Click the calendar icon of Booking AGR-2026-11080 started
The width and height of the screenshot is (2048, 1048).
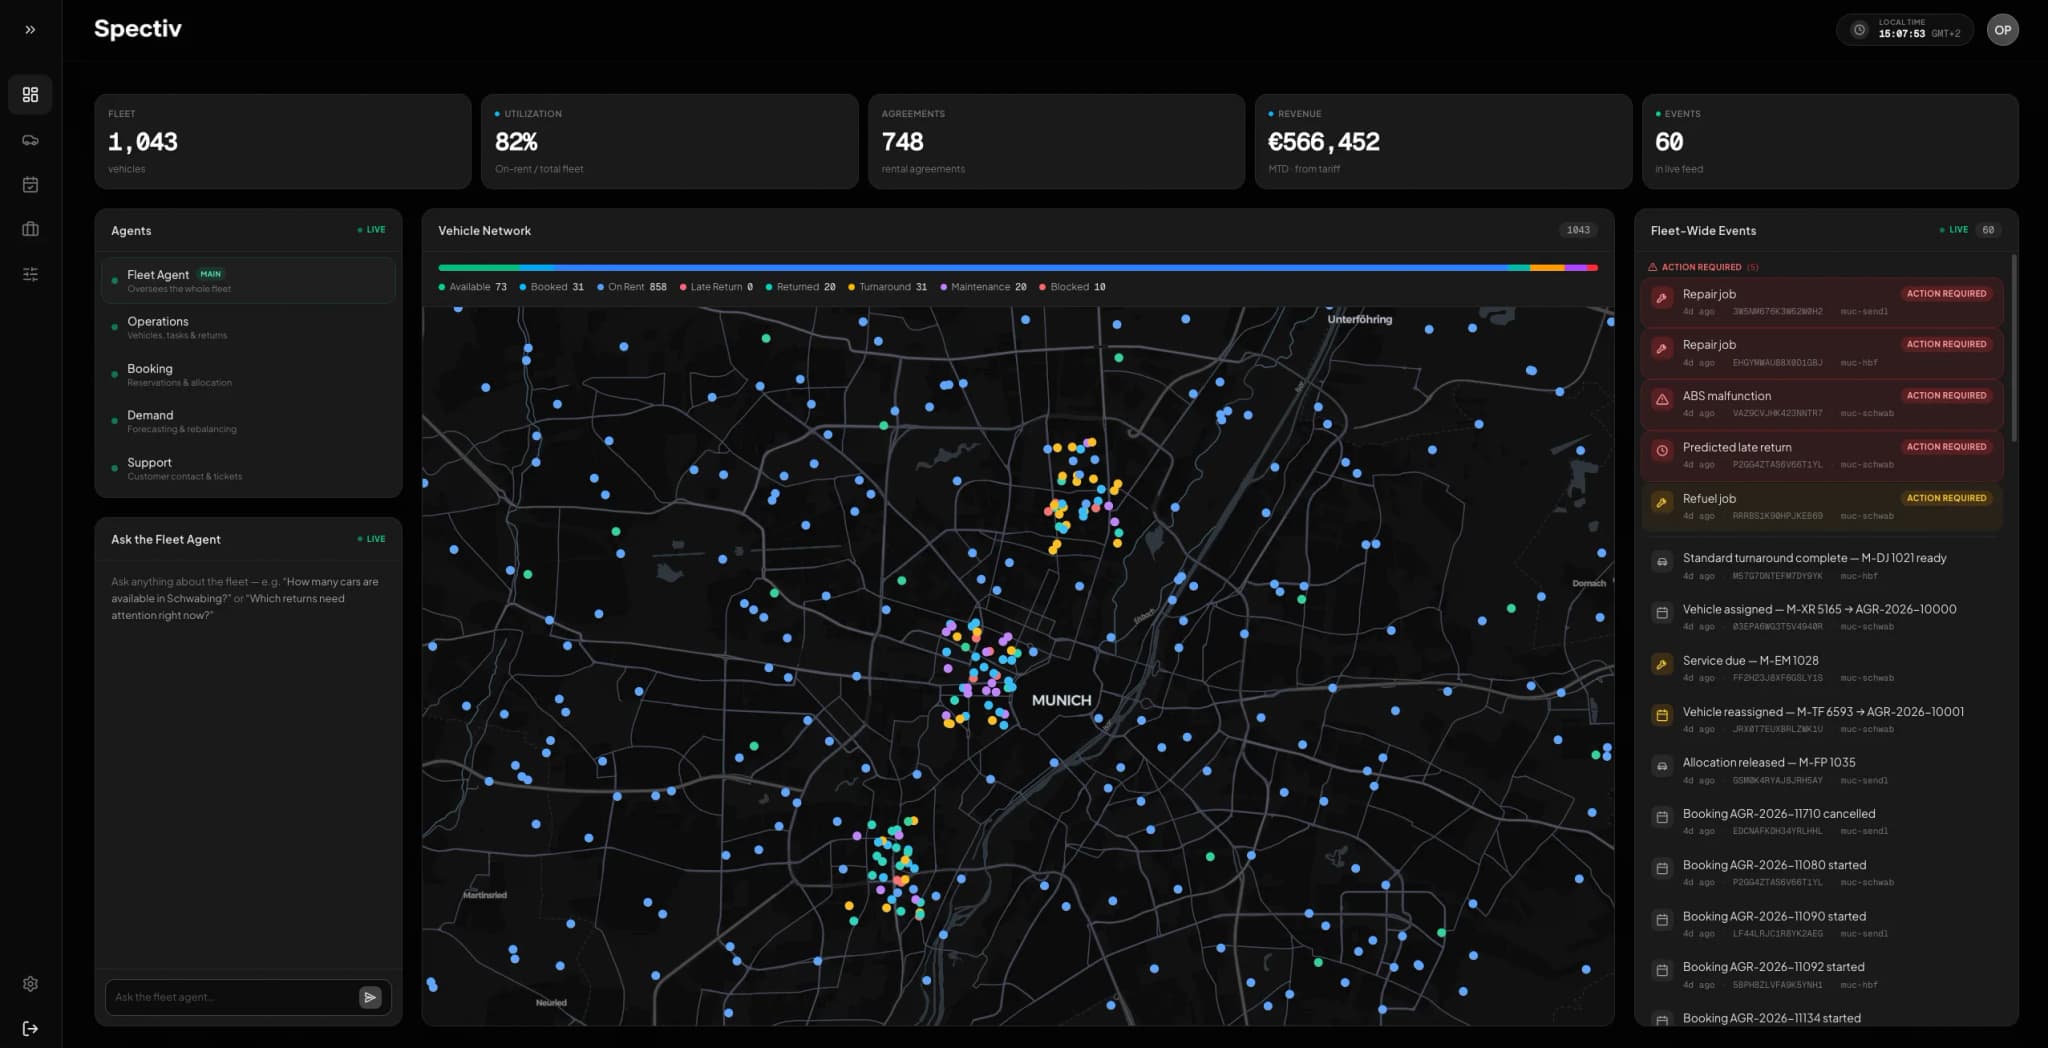pos(1662,869)
